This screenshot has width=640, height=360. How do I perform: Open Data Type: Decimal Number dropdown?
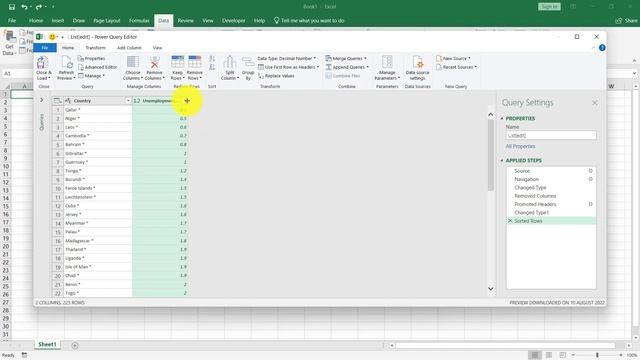pos(287,58)
